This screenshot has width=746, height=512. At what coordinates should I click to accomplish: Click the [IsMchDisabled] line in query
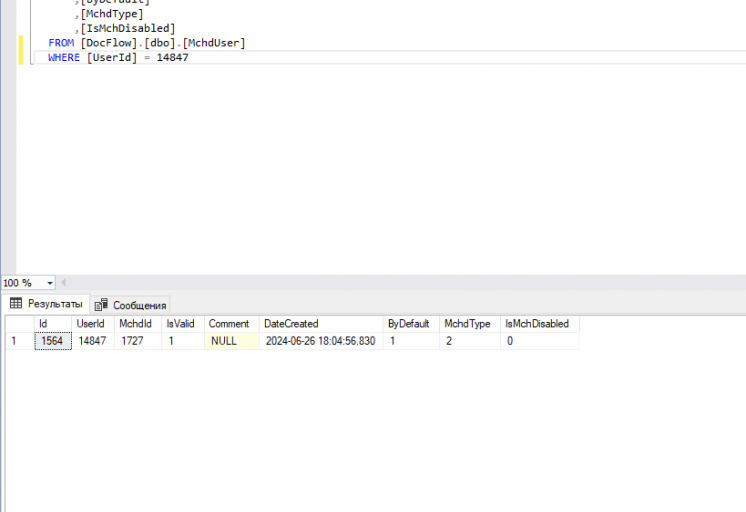click(128, 29)
